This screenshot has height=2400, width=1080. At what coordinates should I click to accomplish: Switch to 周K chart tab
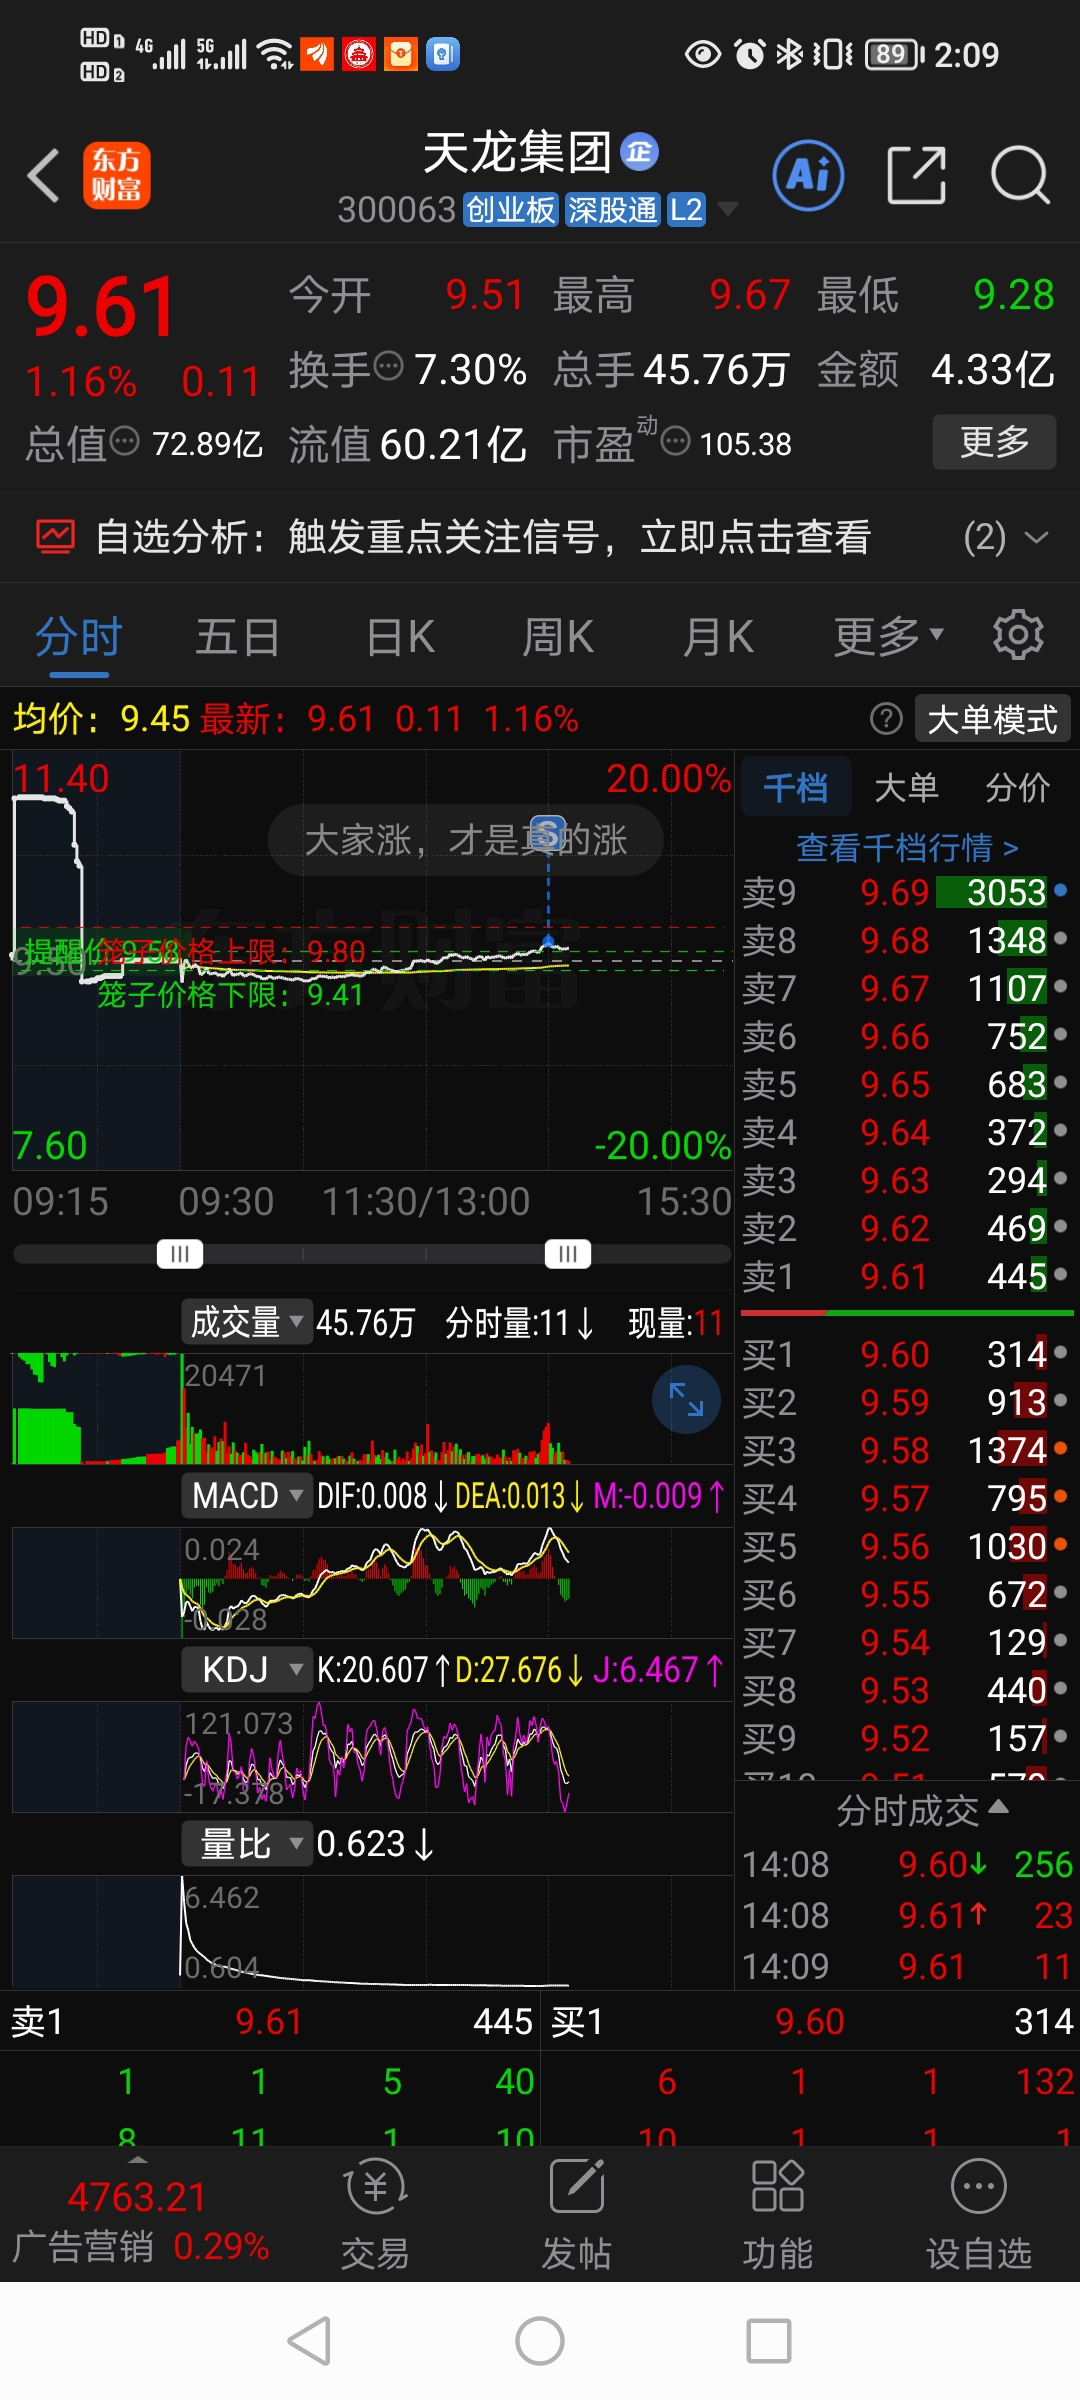(x=558, y=636)
